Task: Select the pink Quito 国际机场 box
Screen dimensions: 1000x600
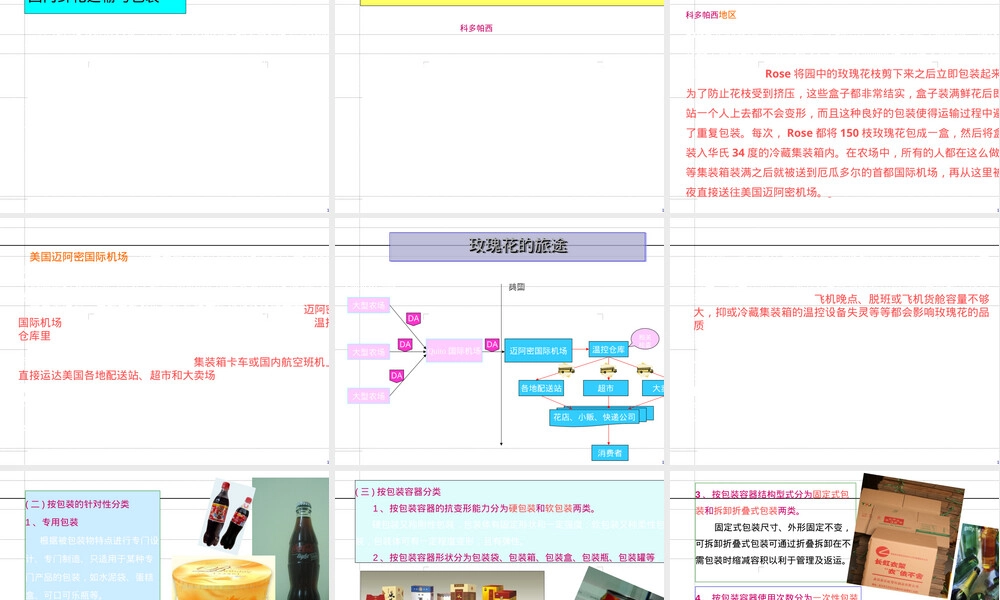Action: 454,351
